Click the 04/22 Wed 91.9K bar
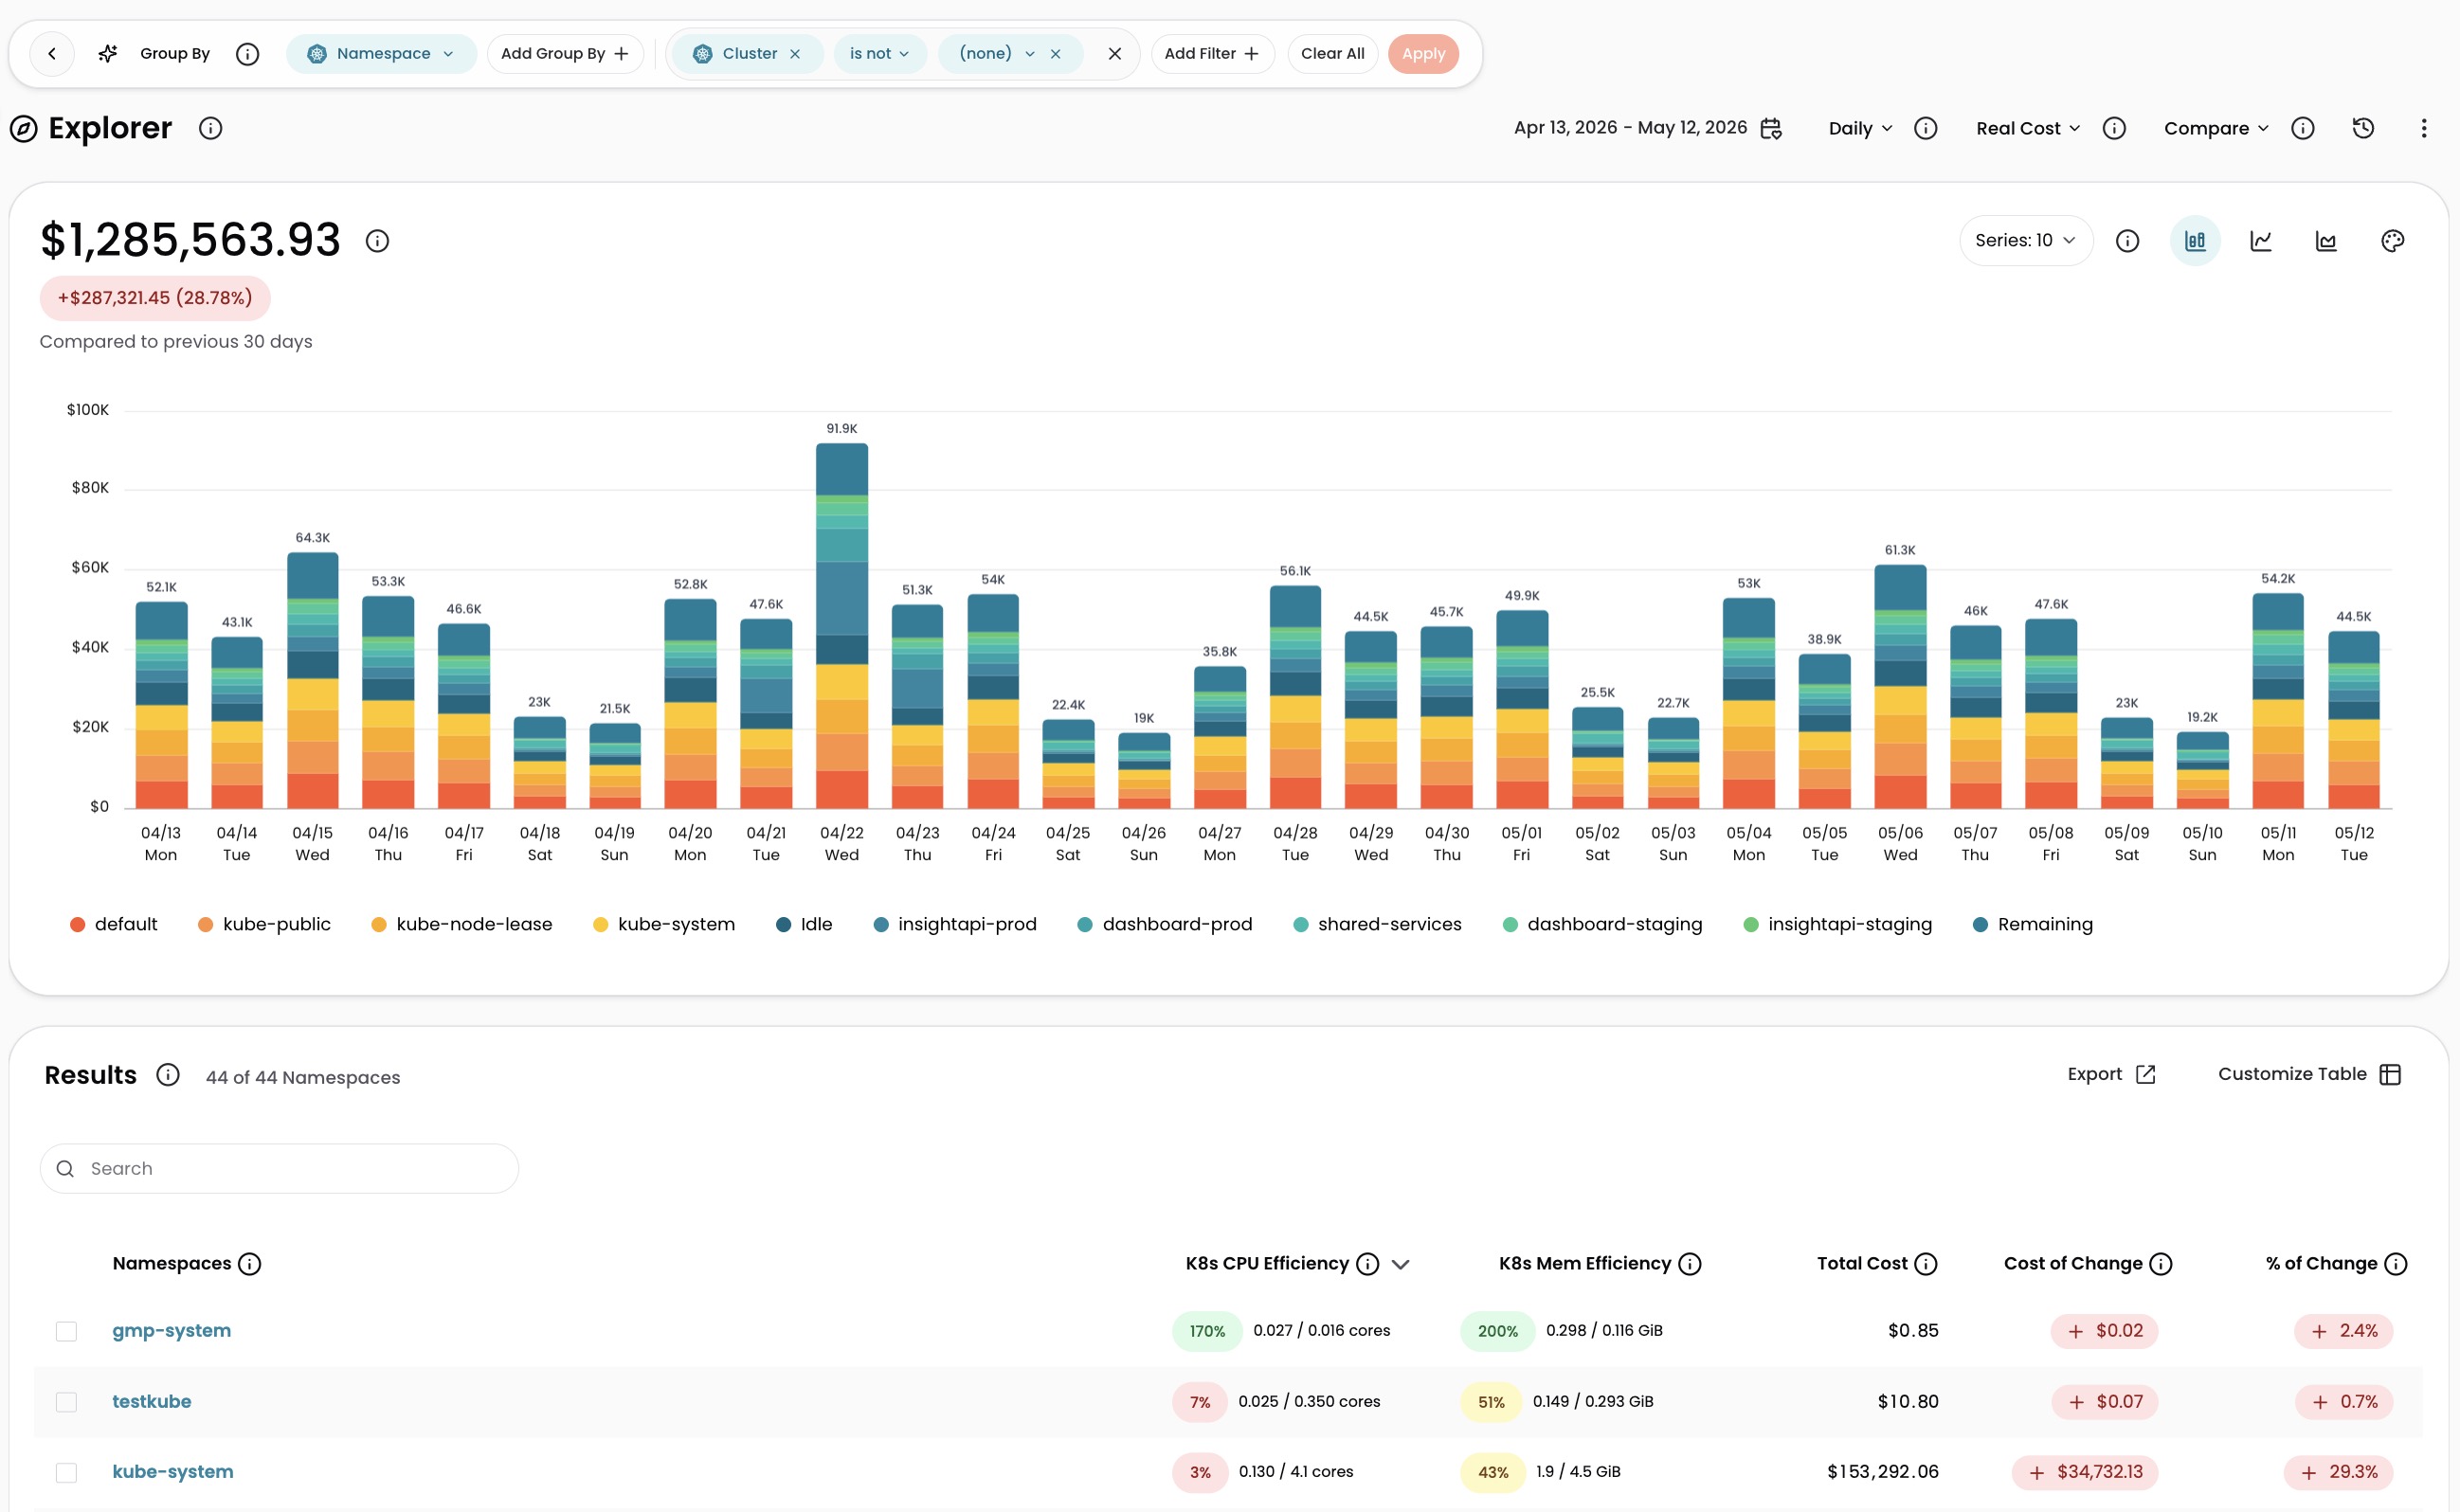 (x=841, y=626)
